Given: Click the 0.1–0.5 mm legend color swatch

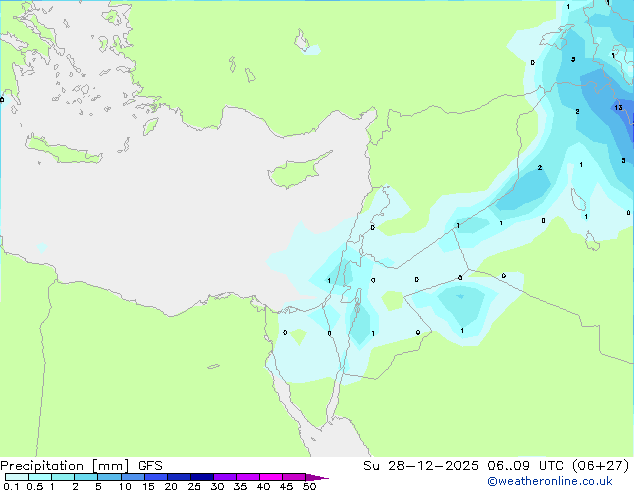Looking at the screenshot, I should coord(17,477).
